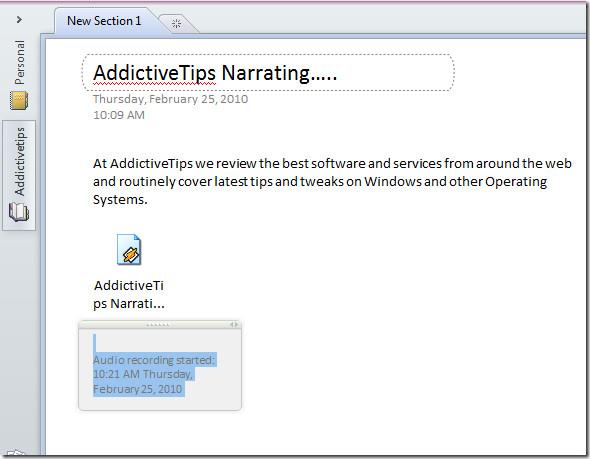The width and height of the screenshot is (590, 459).
Task: Click the text line ending Operating
Action: (320, 182)
